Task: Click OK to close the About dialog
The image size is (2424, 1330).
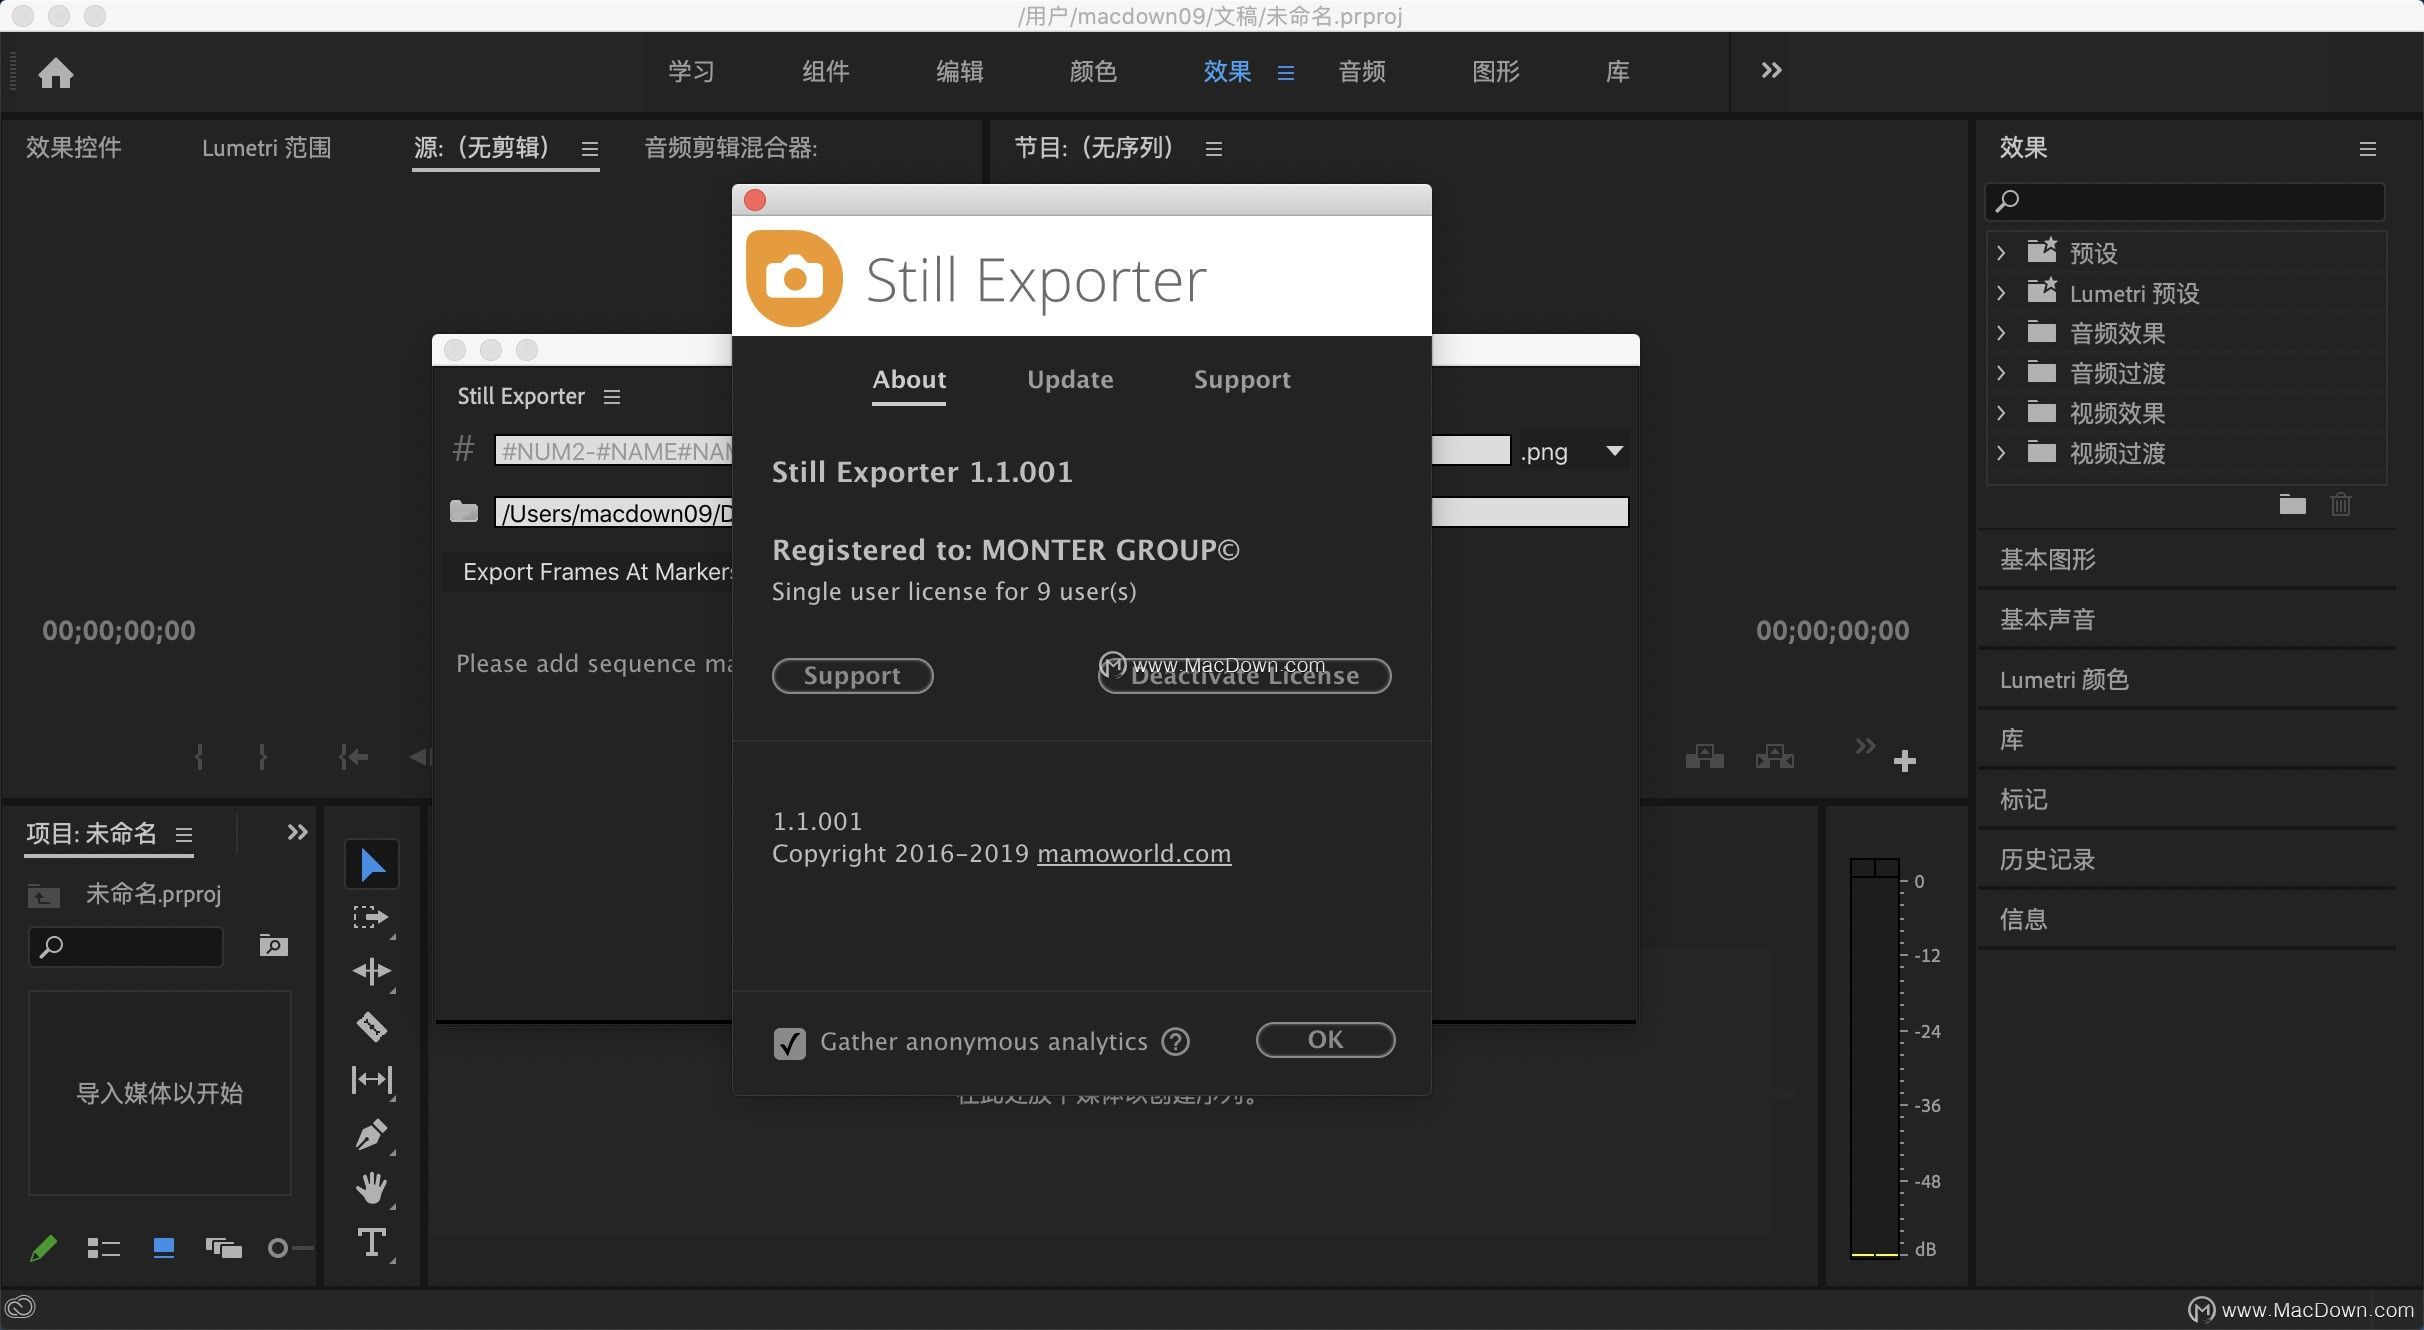Action: pyautogui.click(x=1325, y=1040)
